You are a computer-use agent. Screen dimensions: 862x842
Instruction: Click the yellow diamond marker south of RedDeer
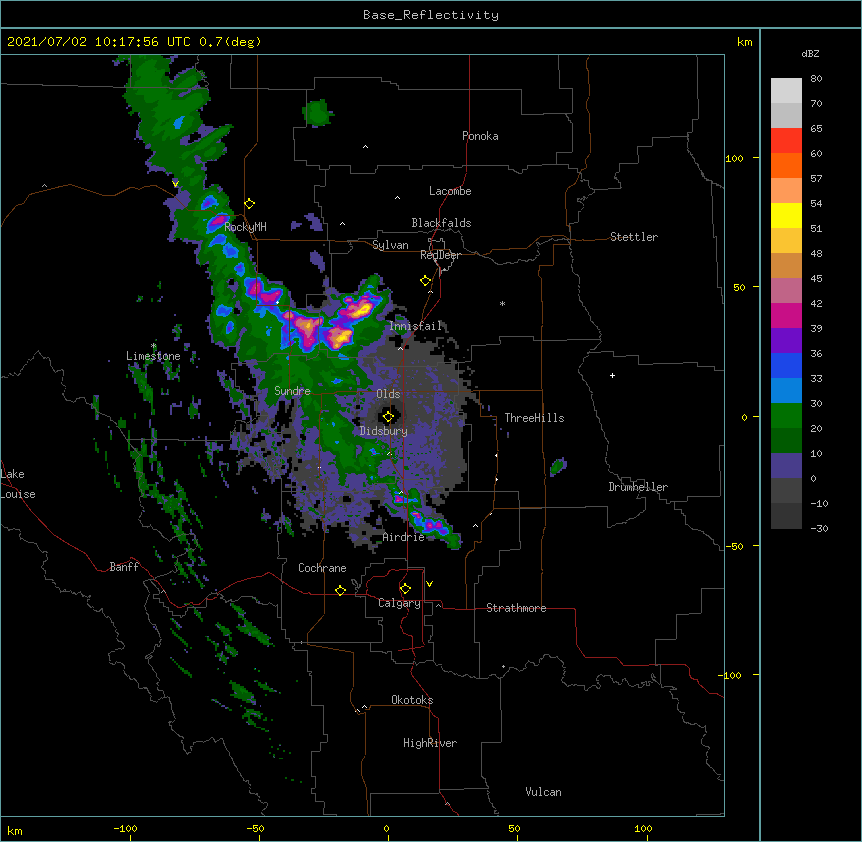point(426,281)
